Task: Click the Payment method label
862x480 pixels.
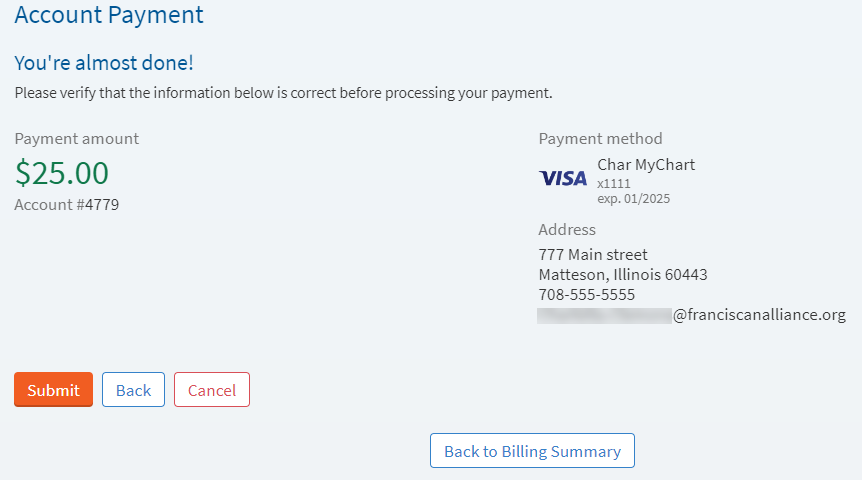Action: tap(600, 139)
